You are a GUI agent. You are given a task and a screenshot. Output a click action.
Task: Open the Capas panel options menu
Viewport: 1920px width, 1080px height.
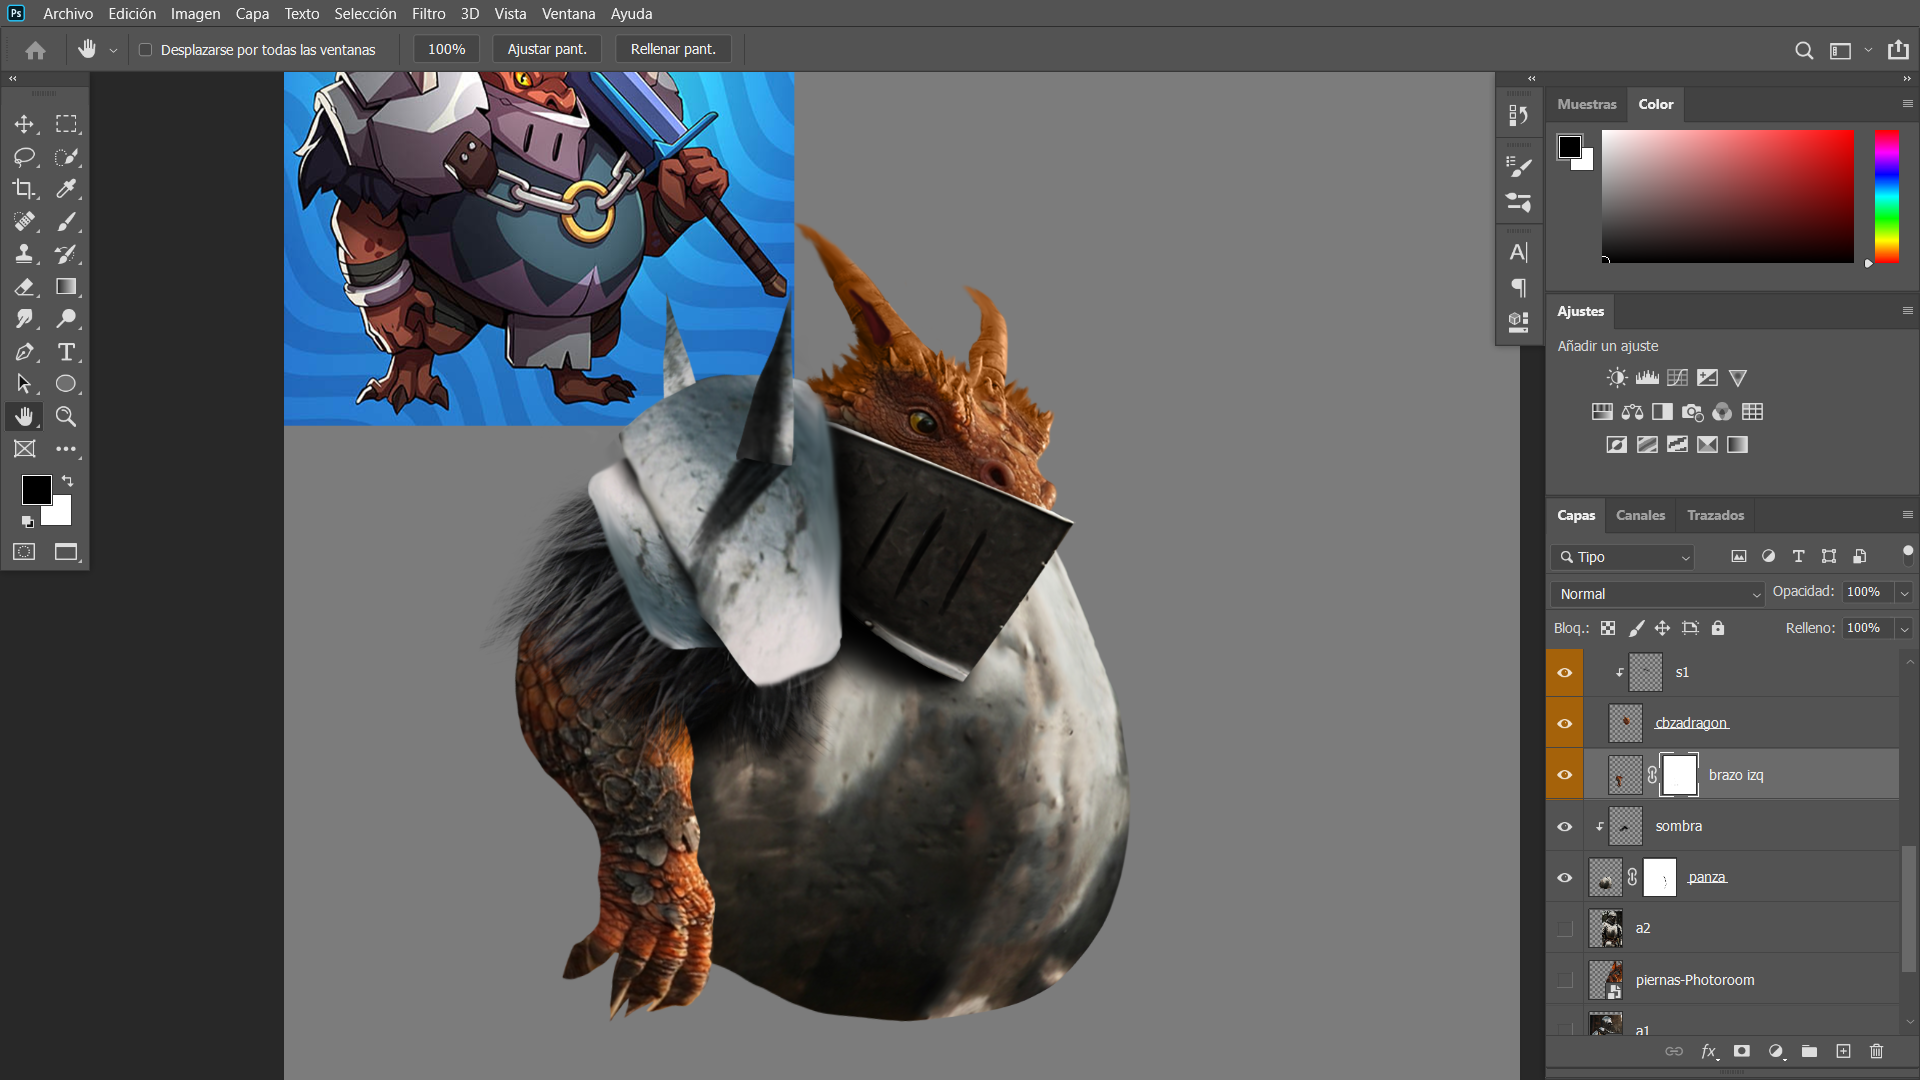coord(1907,515)
